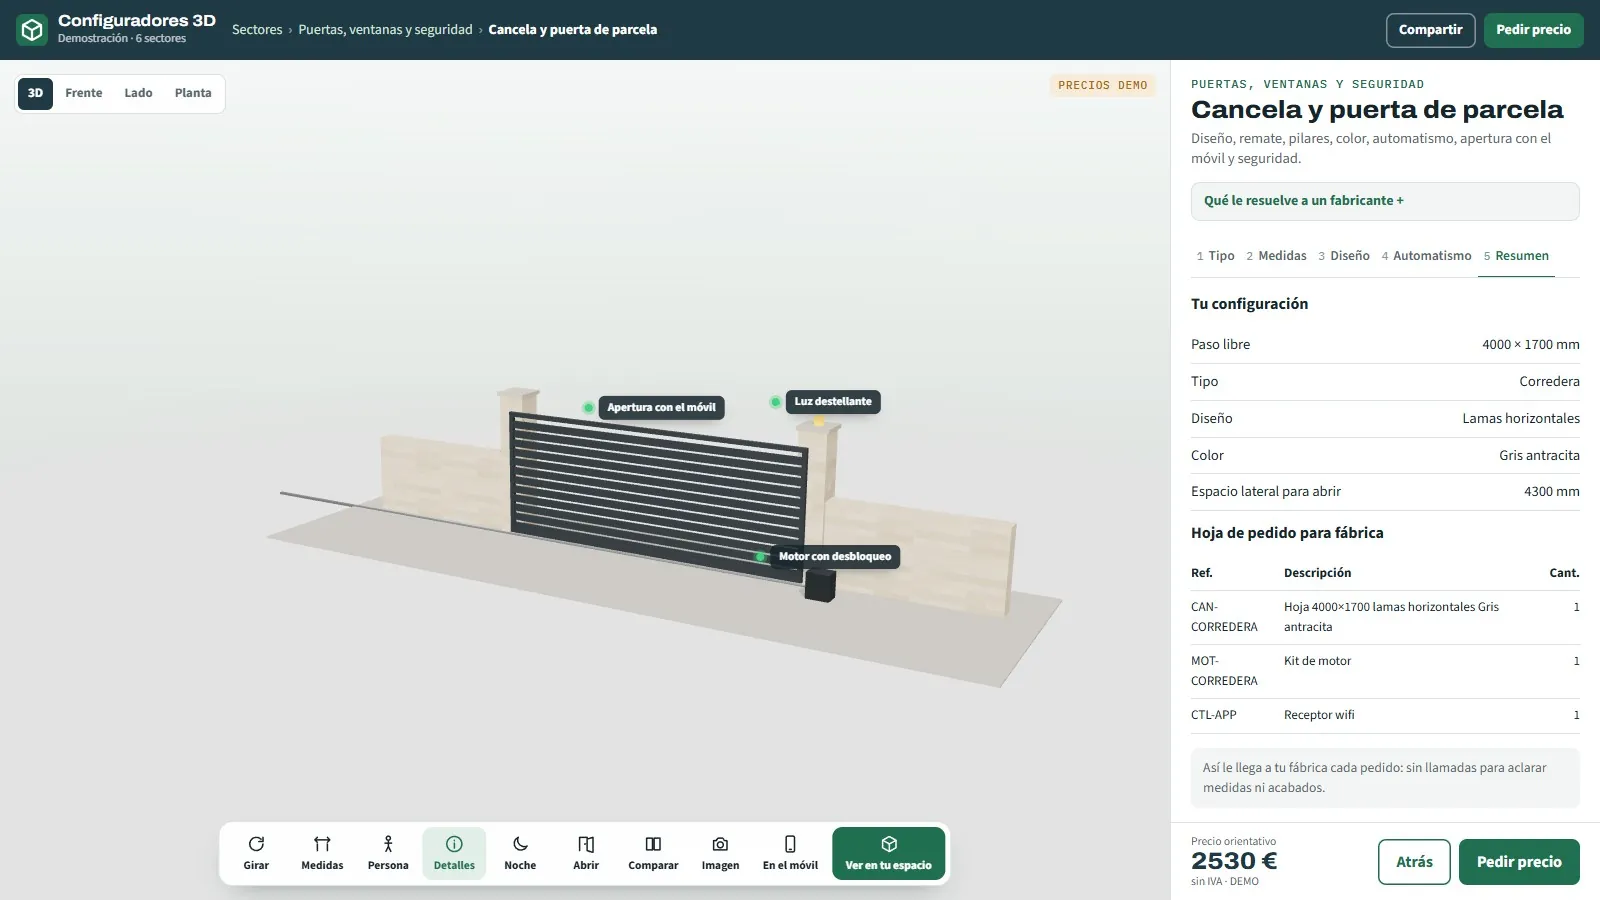1600x900 pixels.
Task: Click Pedir precio in the top header
Action: pos(1533,30)
